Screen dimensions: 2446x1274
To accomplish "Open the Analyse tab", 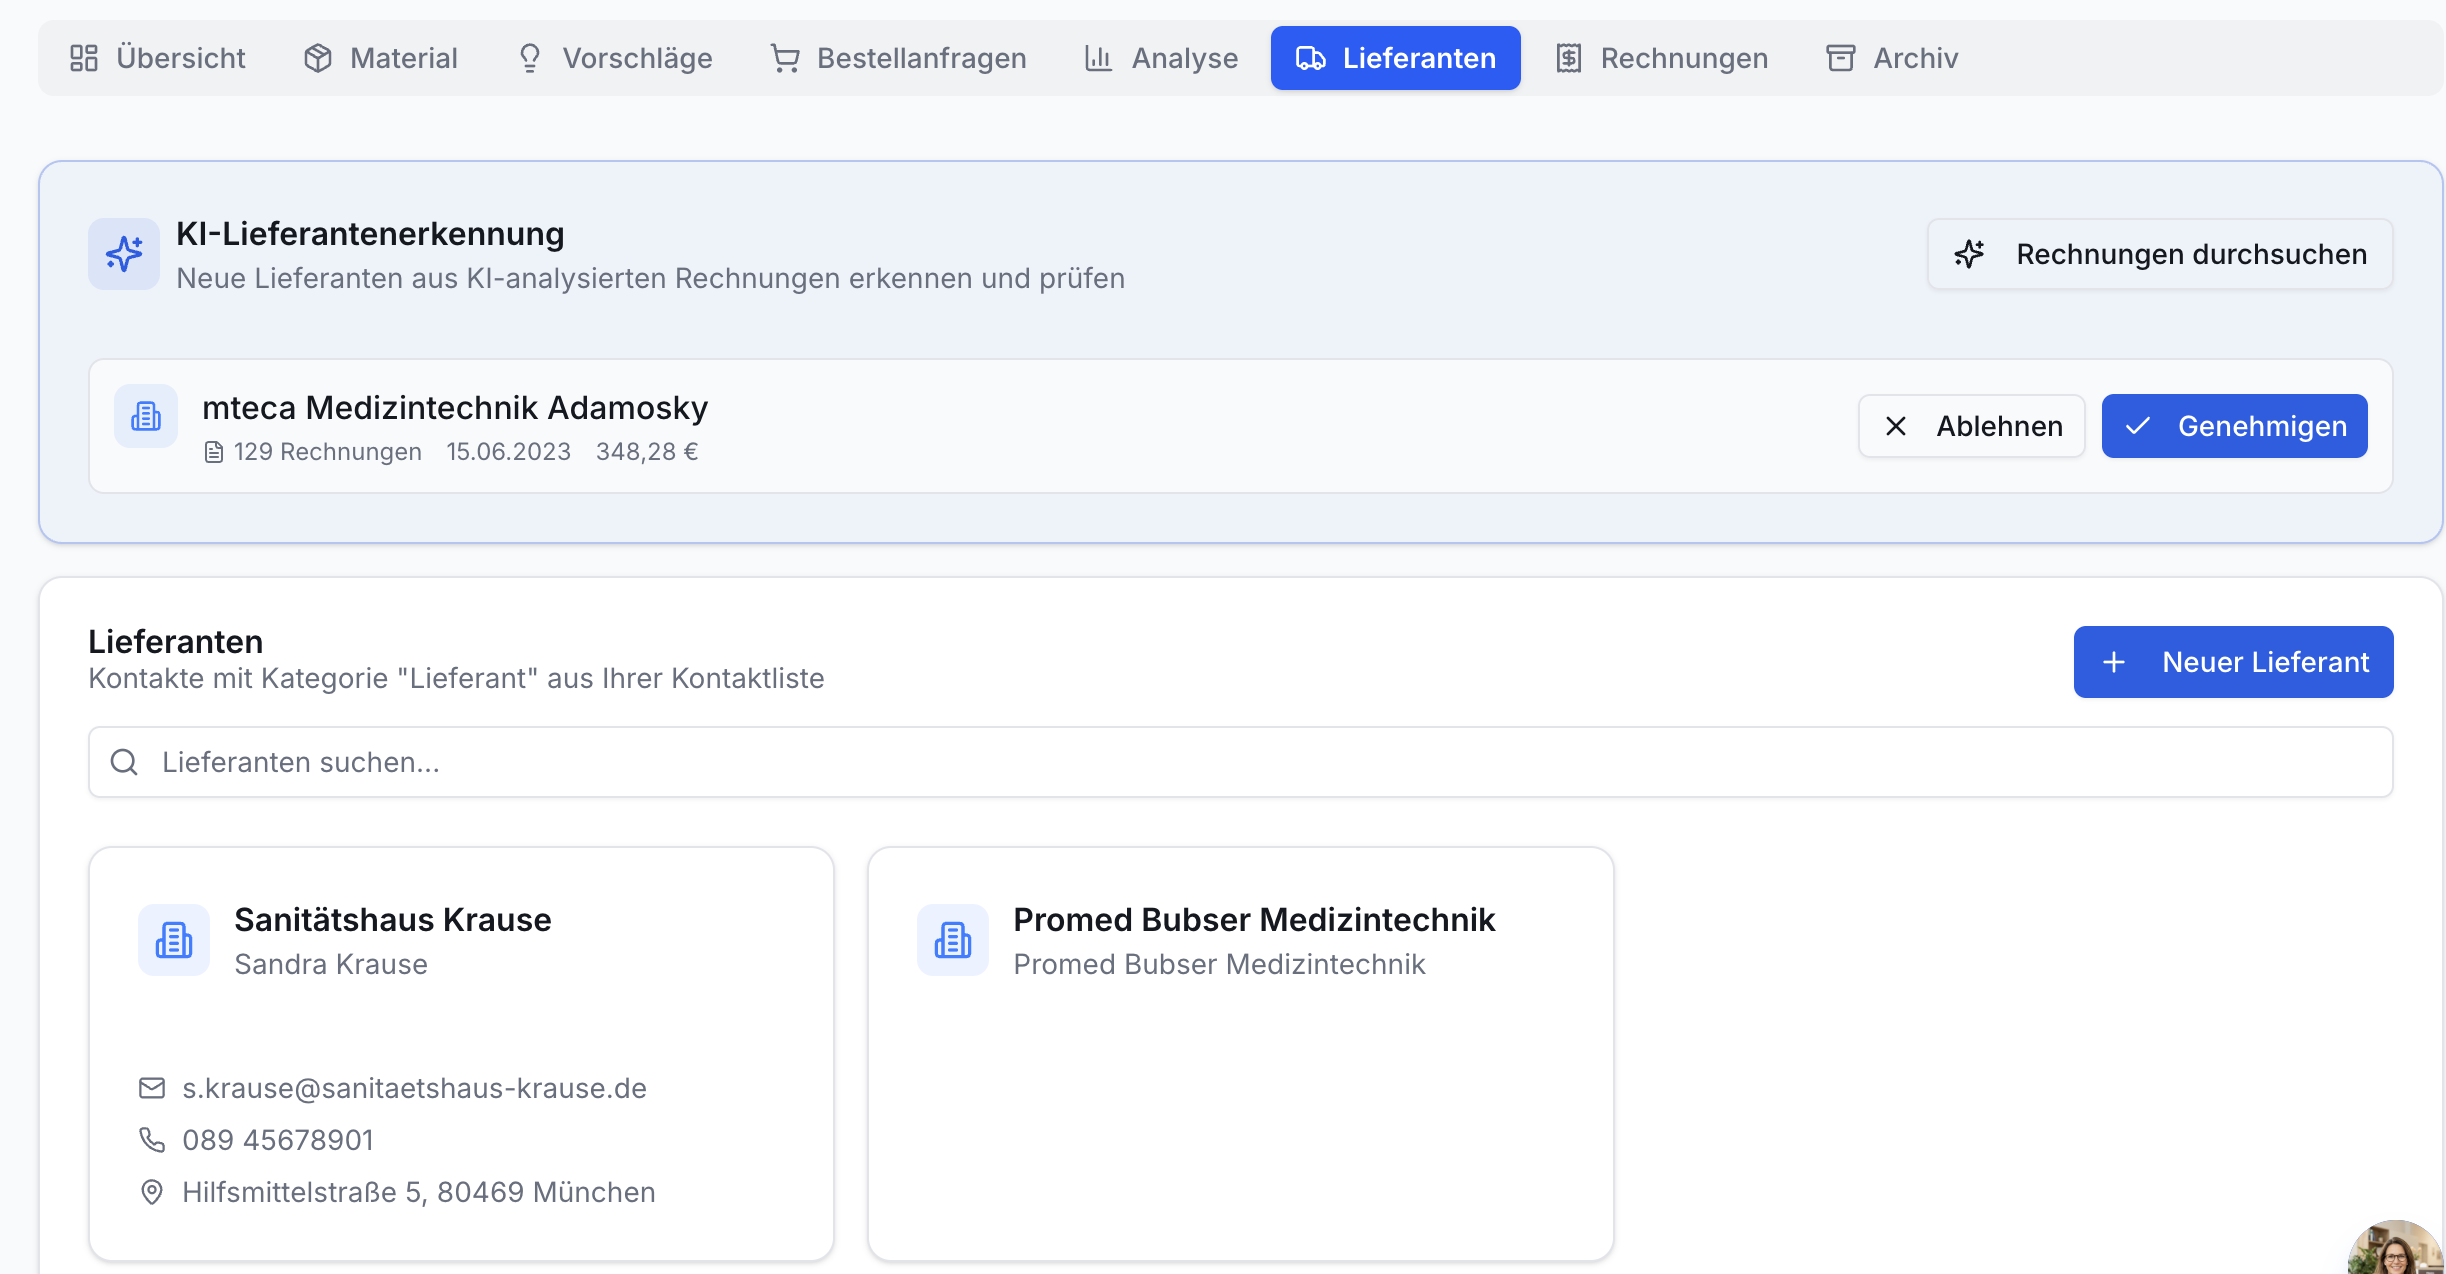I will point(1161,58).
